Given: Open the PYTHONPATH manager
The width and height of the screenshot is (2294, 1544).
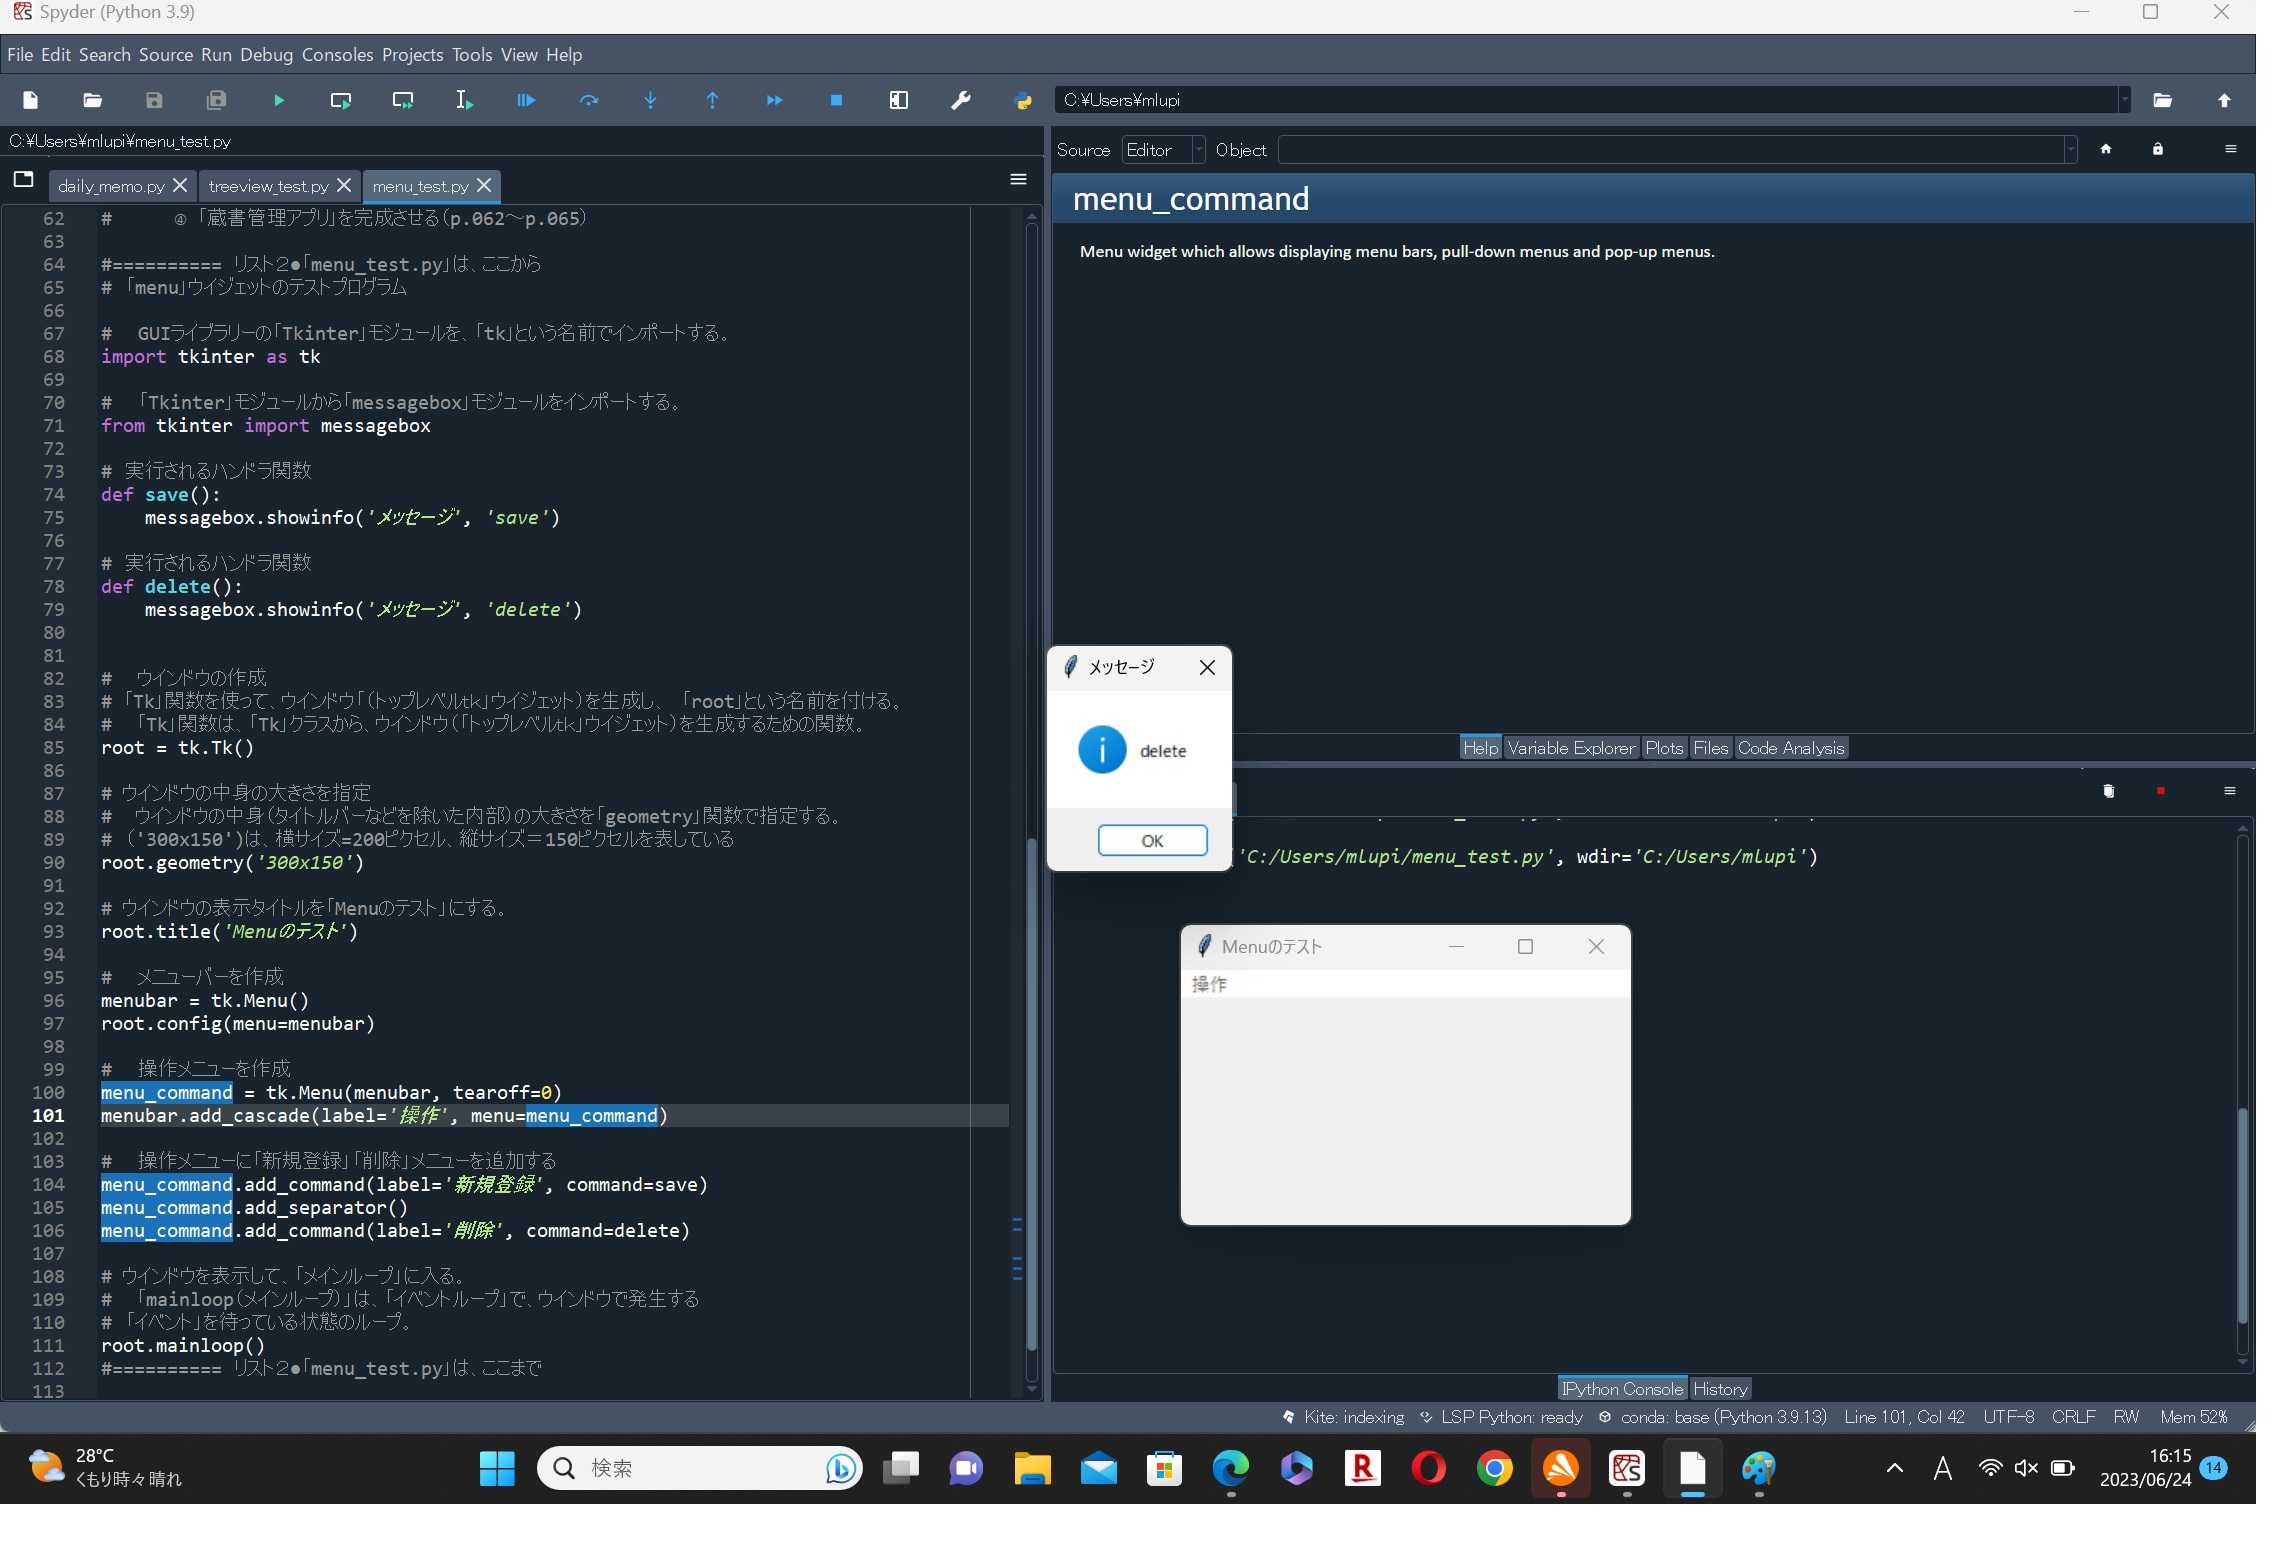Looking at the screenshot, I should pyautogui.click(x=1022, y=100).
